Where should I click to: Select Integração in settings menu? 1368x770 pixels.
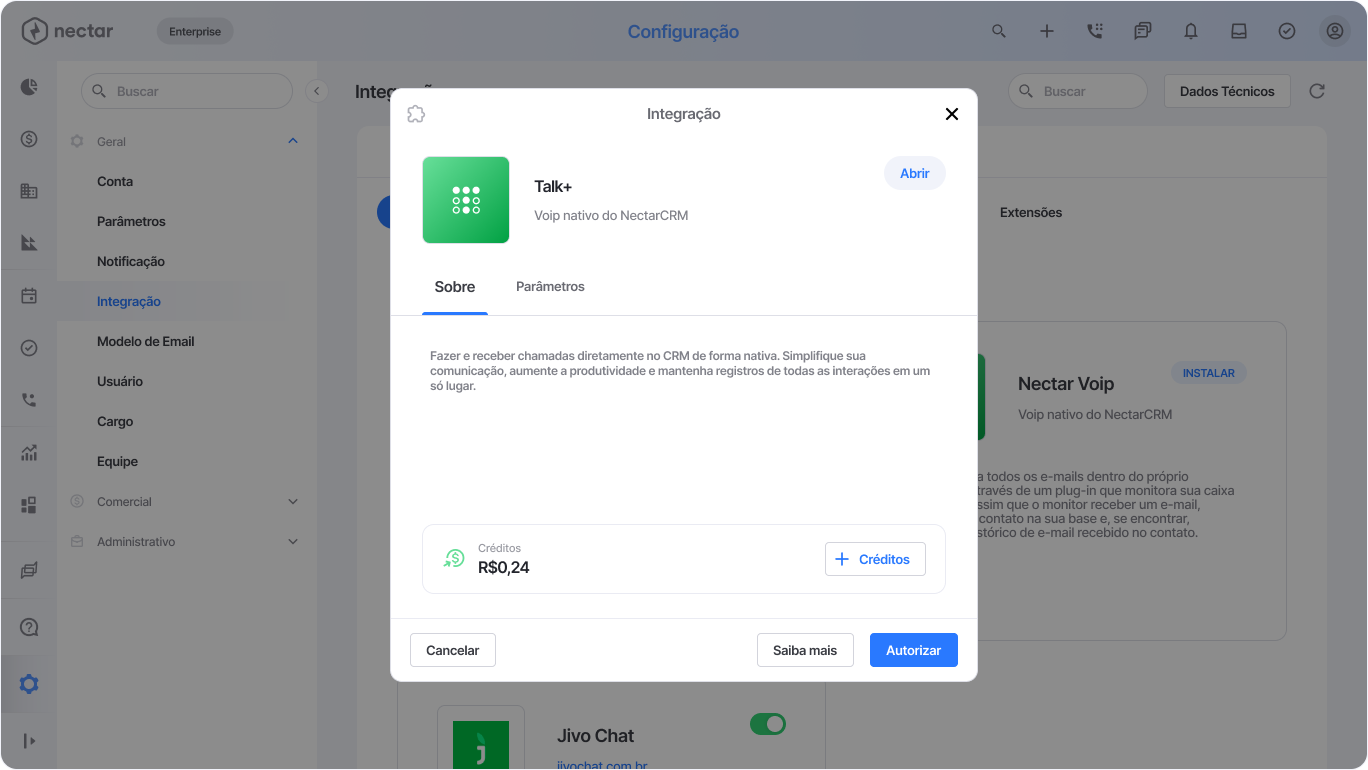129,301
